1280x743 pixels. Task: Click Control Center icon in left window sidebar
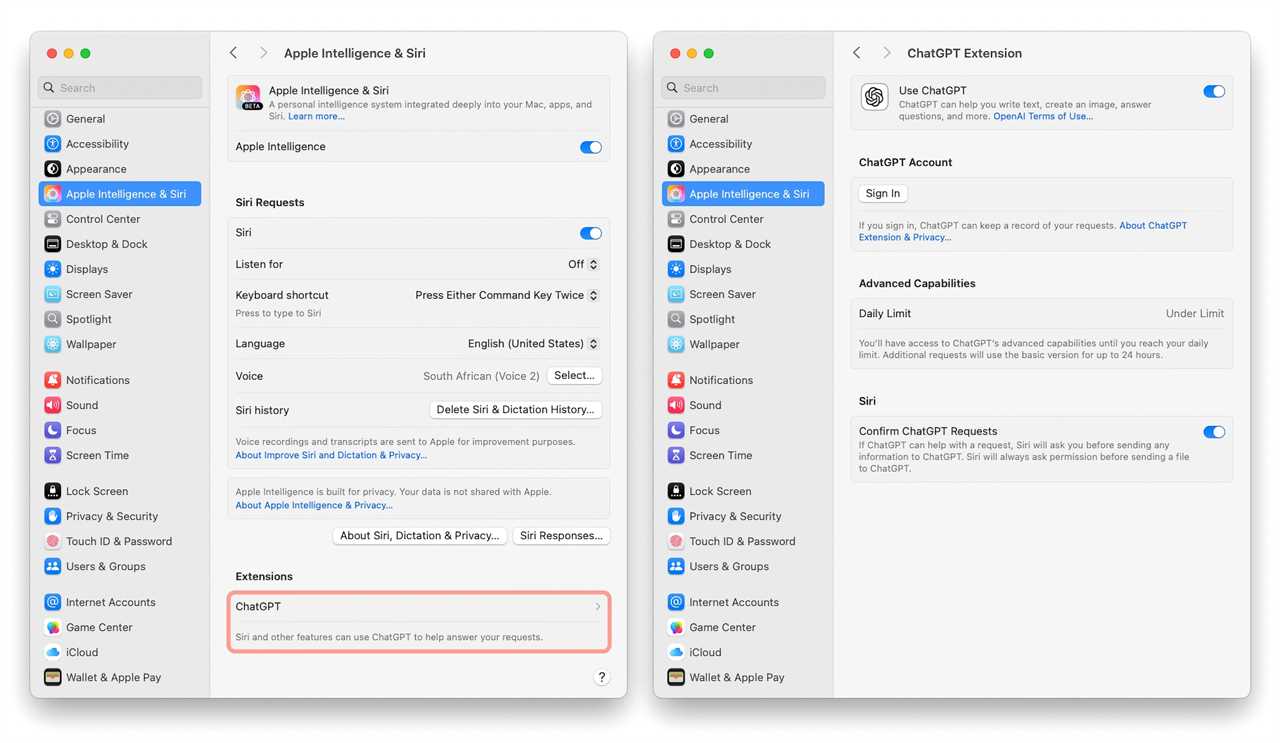pyautogui.click(x=53, y=219)
